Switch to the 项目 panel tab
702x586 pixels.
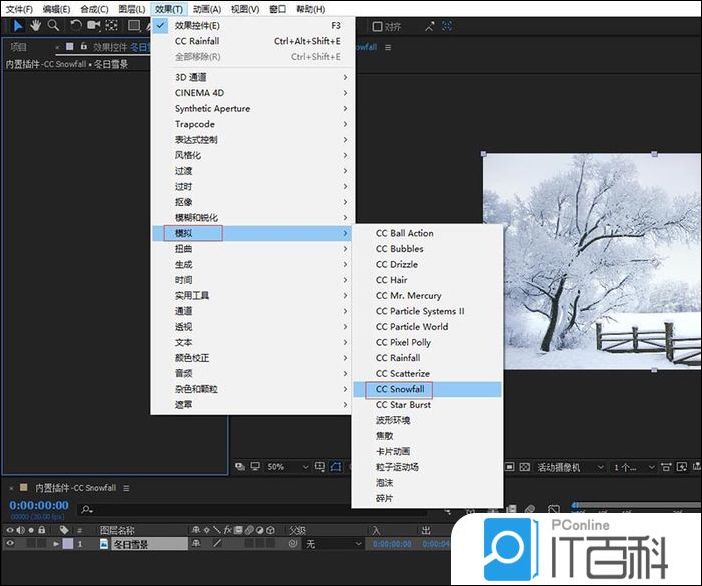[x=18, y=47]
